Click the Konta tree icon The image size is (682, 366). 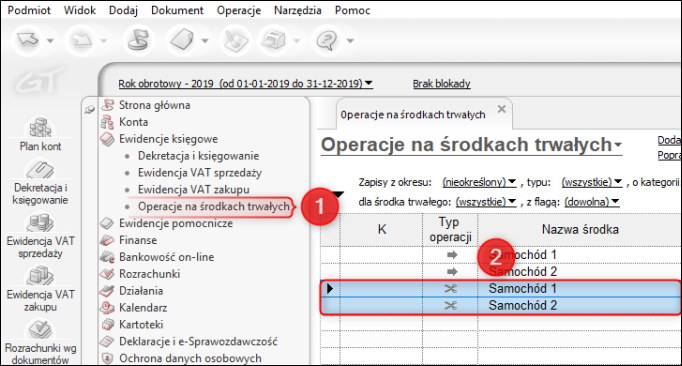(x=107, y=122)
